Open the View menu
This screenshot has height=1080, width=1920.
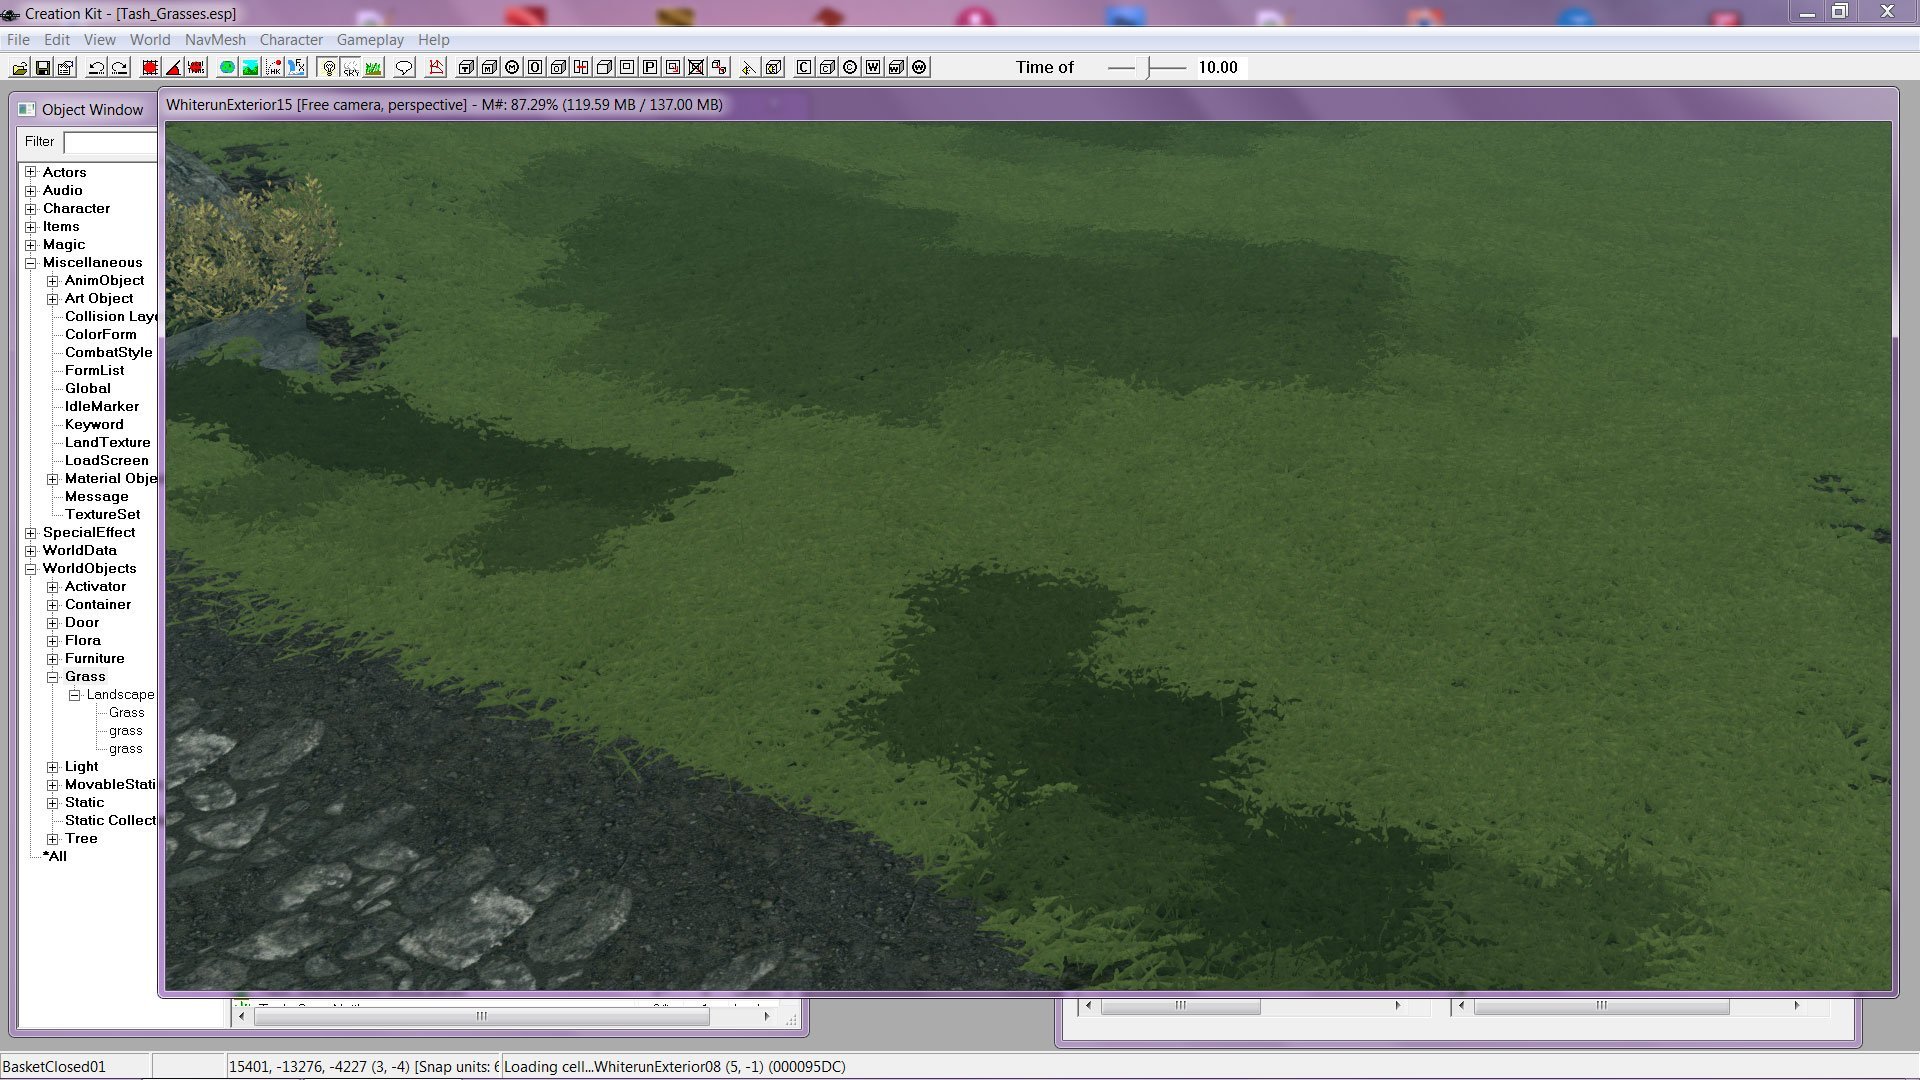click(99, 40)
